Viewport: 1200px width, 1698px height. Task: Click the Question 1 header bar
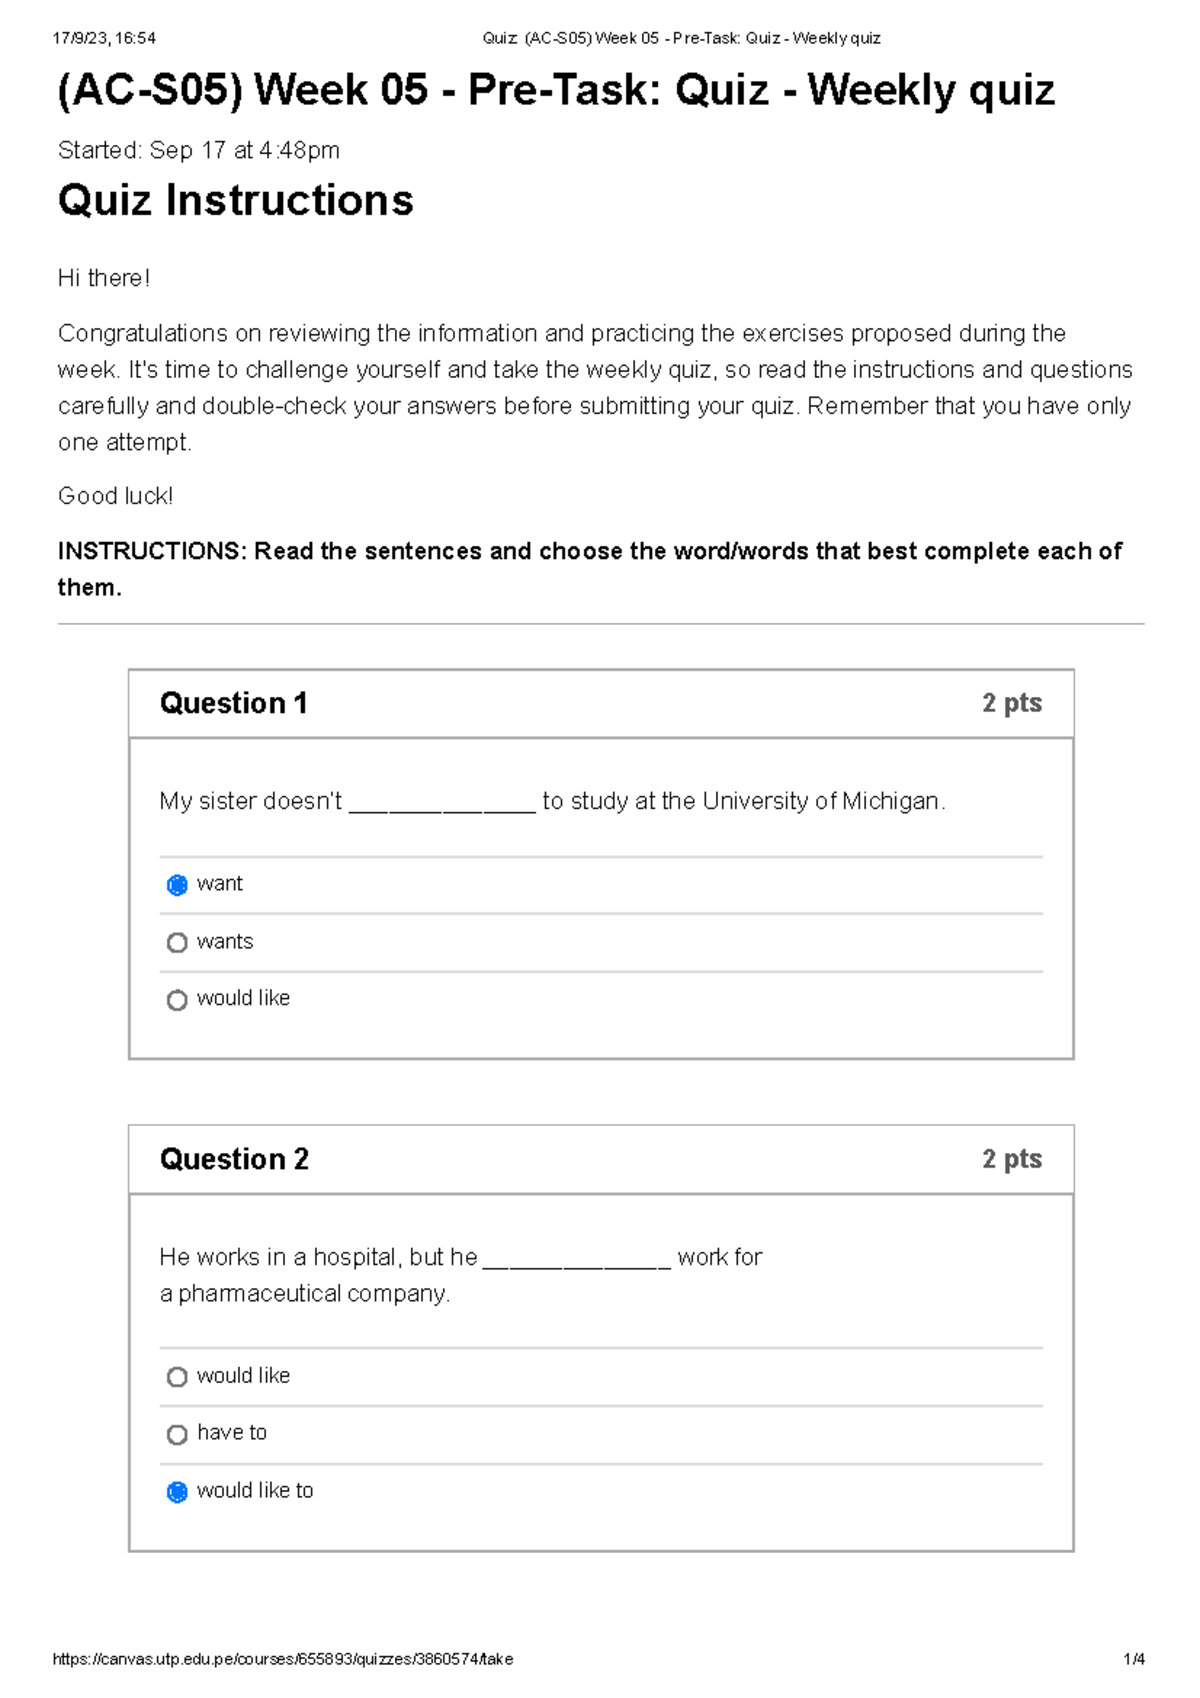coord(602,703)
